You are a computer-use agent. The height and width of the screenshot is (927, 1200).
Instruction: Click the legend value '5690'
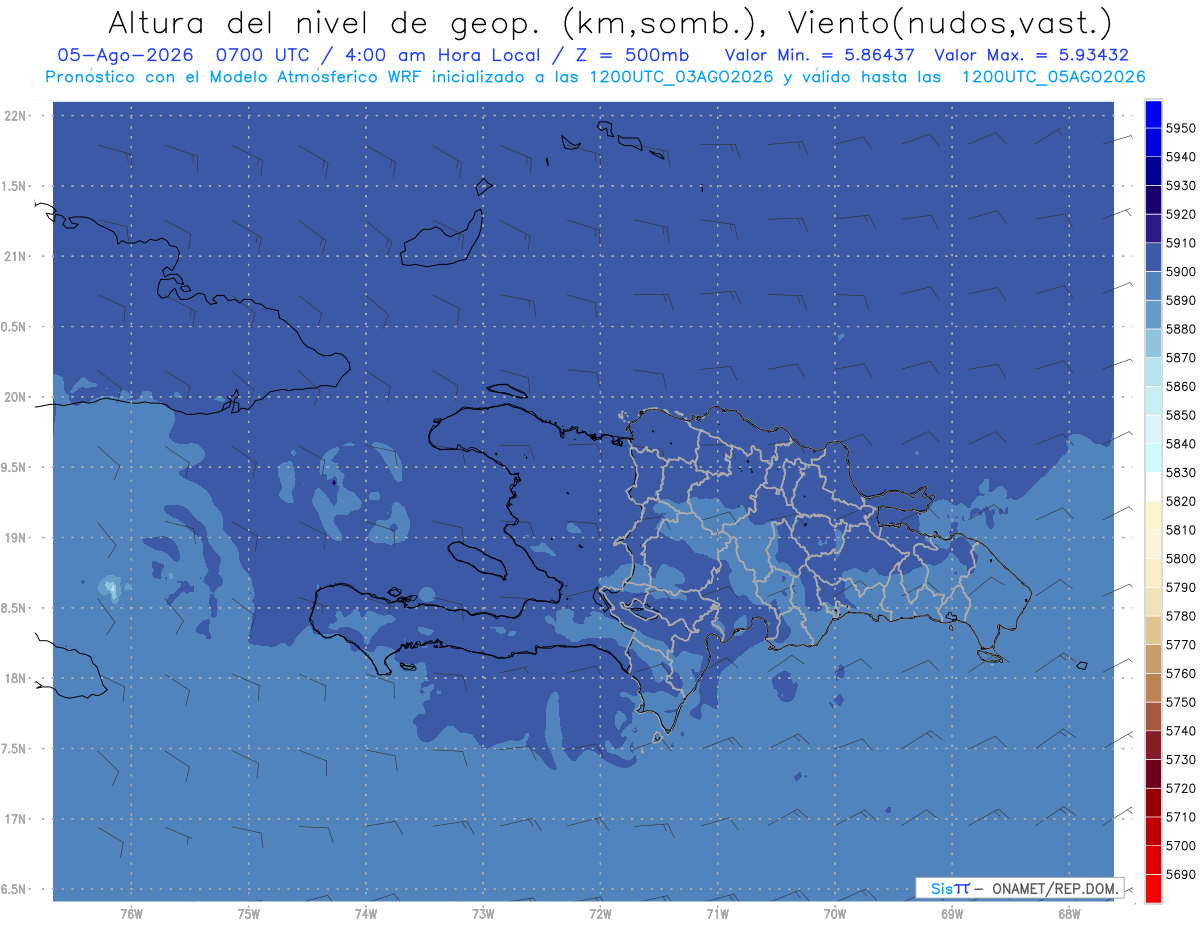pyautogui.click(x=1180, y=874)
